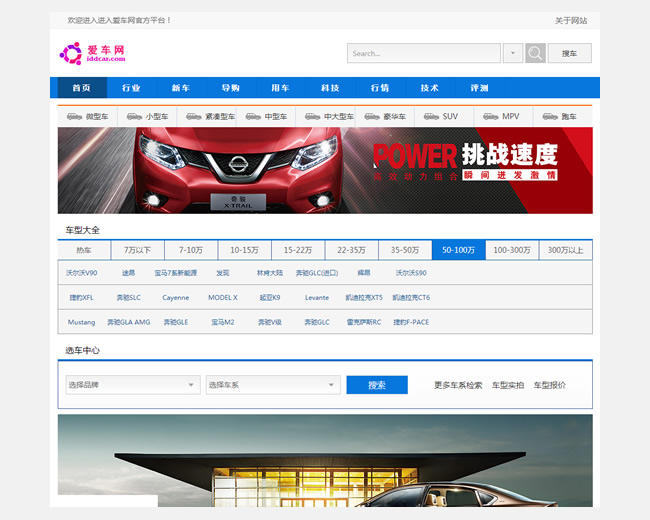Select the 22-35万 price tab
Image resolution: width=650 pixels, height=520 pixels.
click(351, 250)
